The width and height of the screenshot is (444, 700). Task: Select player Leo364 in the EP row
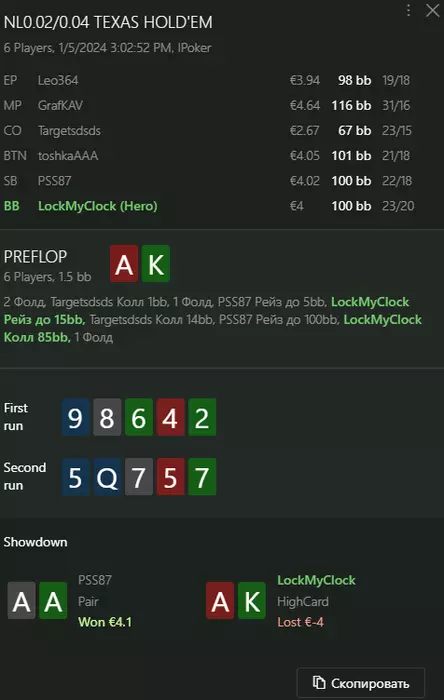(58, 80)
